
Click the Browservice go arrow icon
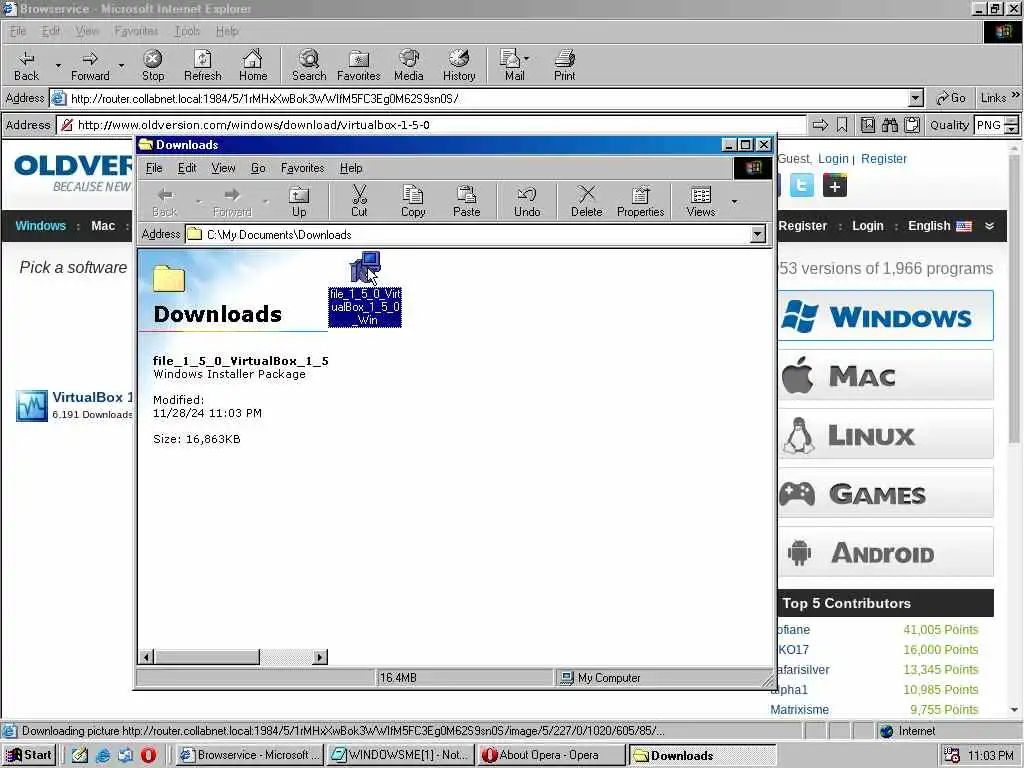click(x=820, y=125)
